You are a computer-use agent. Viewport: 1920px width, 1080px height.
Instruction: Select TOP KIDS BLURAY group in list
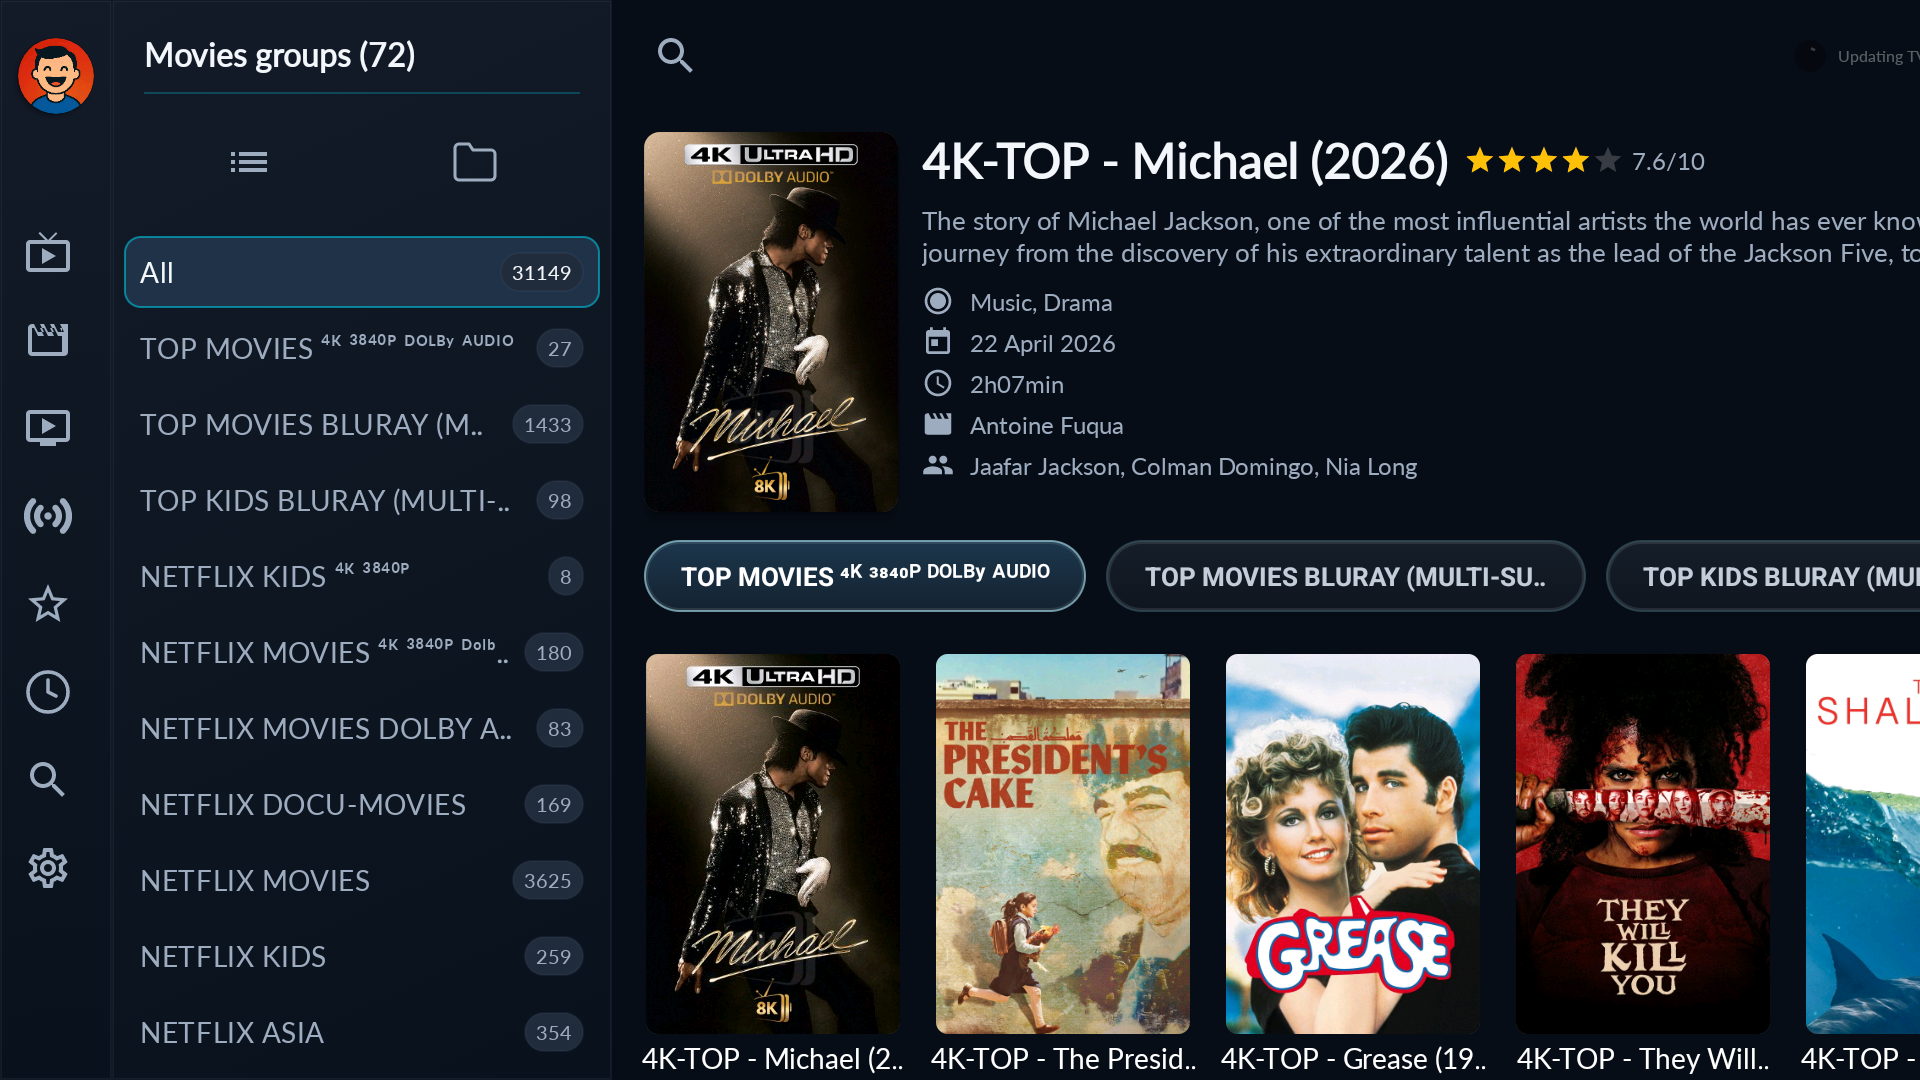362,500
